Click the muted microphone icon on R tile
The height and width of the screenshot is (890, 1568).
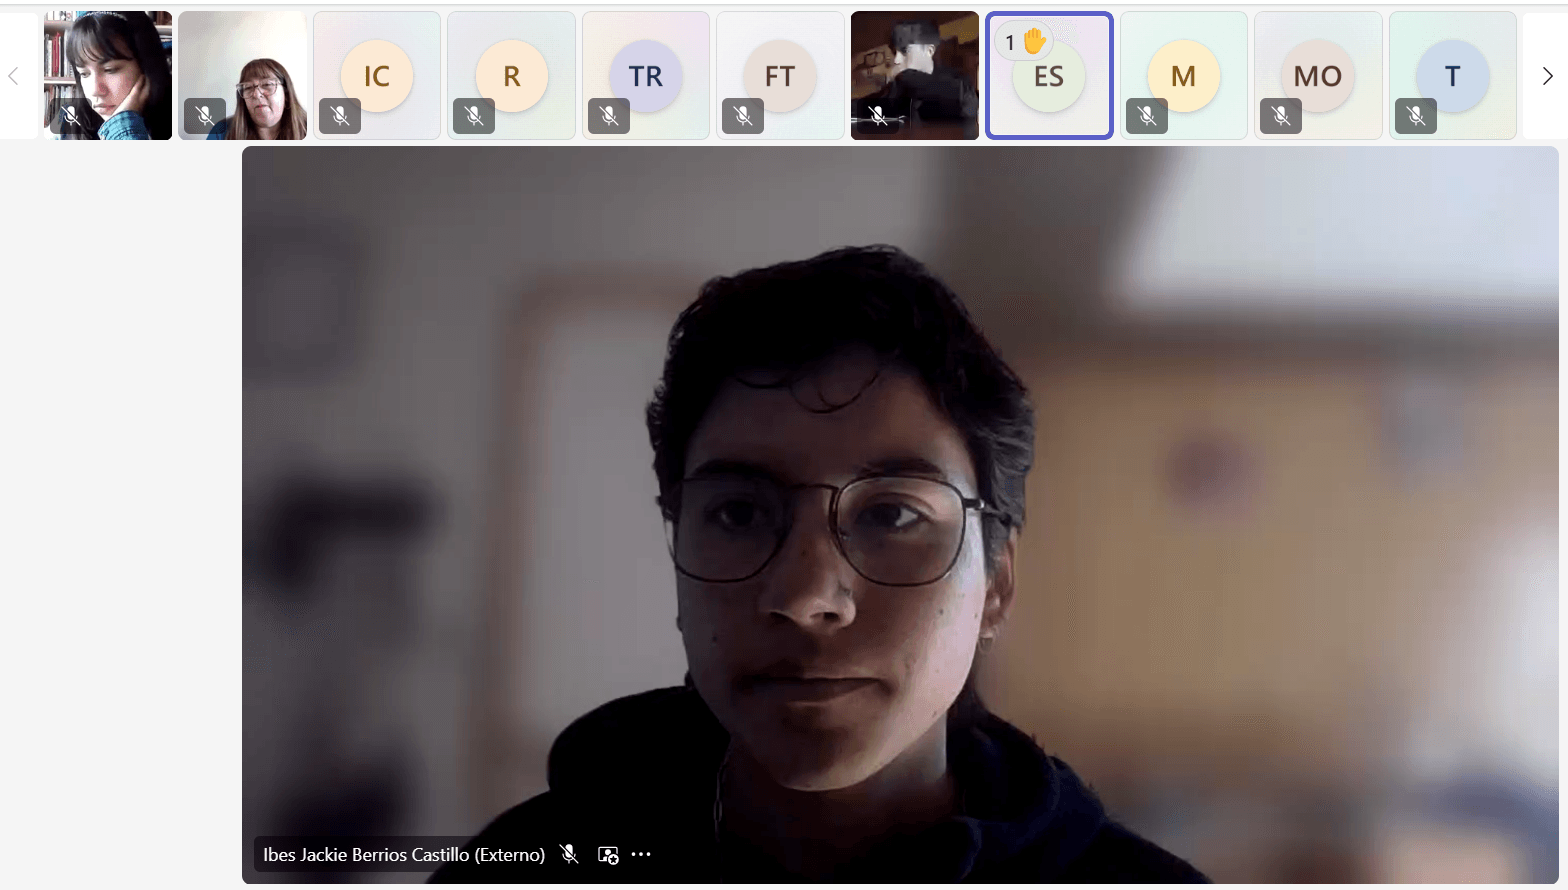pyautogui.click(x=474, y=116)
